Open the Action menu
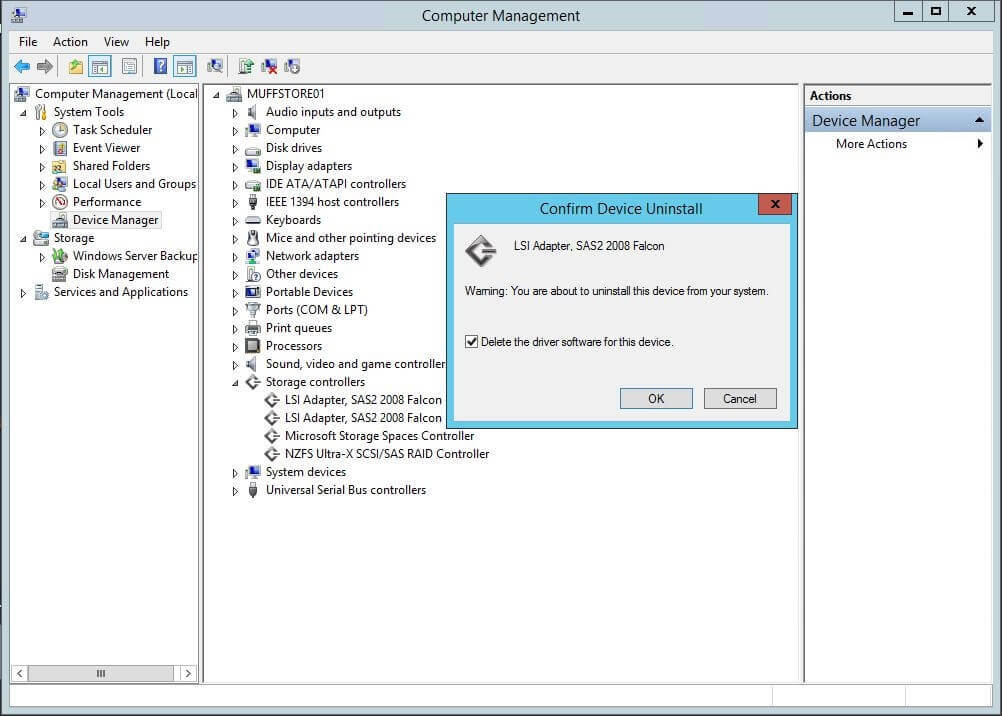 [70, 42]
